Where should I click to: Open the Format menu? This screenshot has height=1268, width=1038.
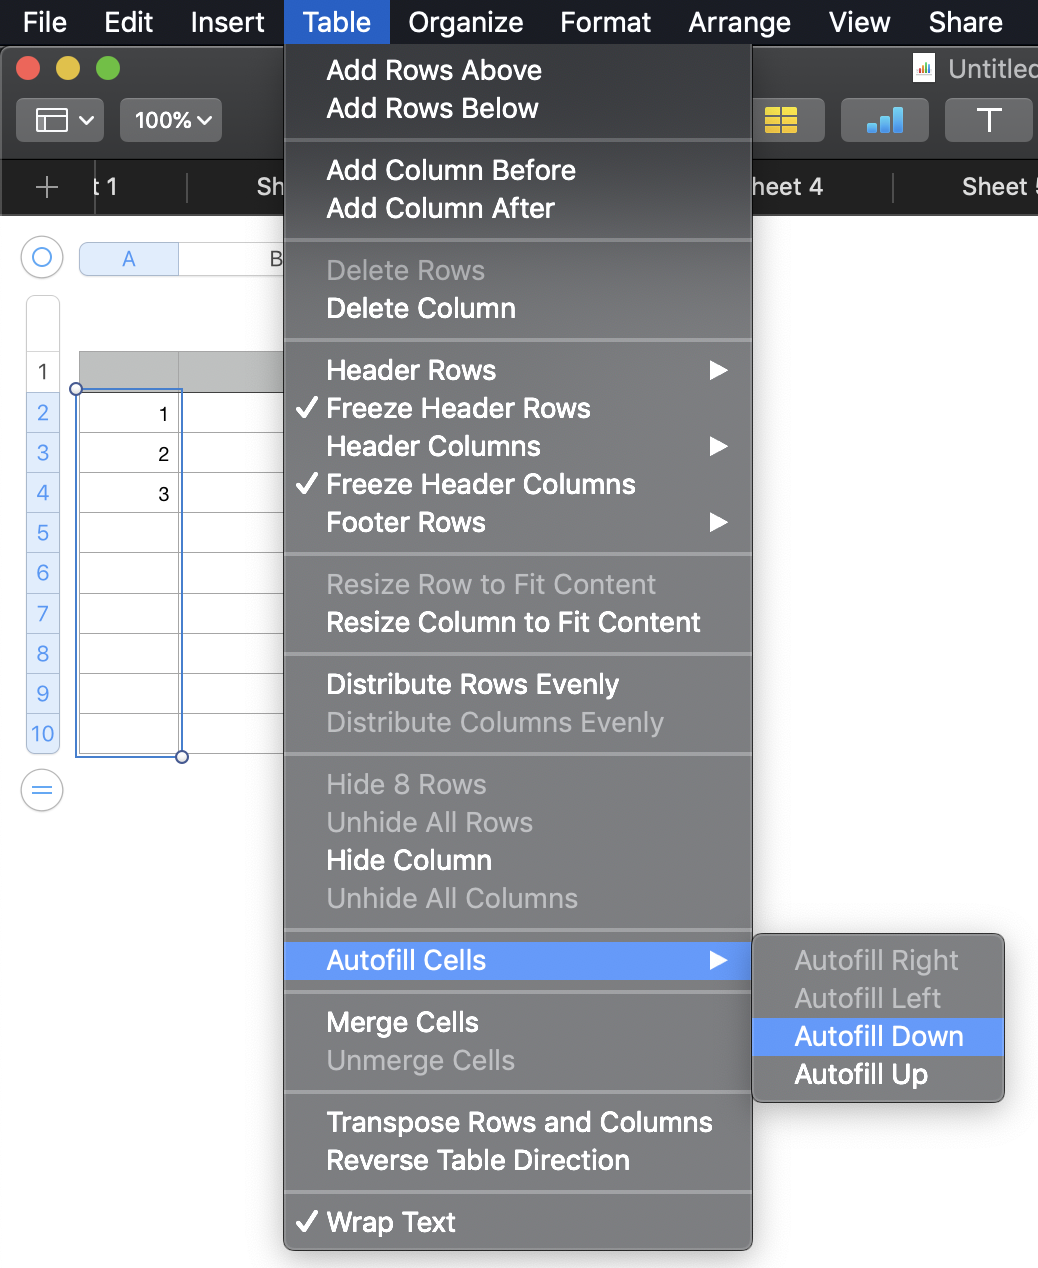click(605, 22)
